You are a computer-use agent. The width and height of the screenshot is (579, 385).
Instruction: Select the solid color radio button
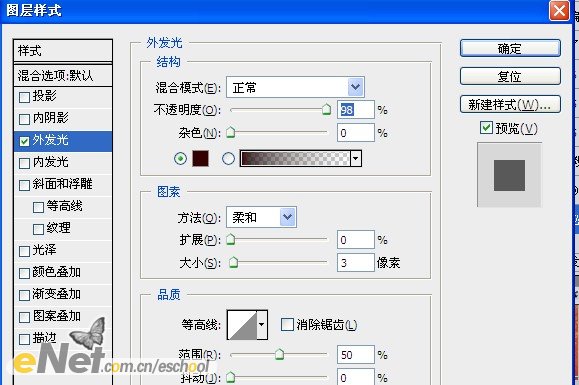[x=180, y=159]
